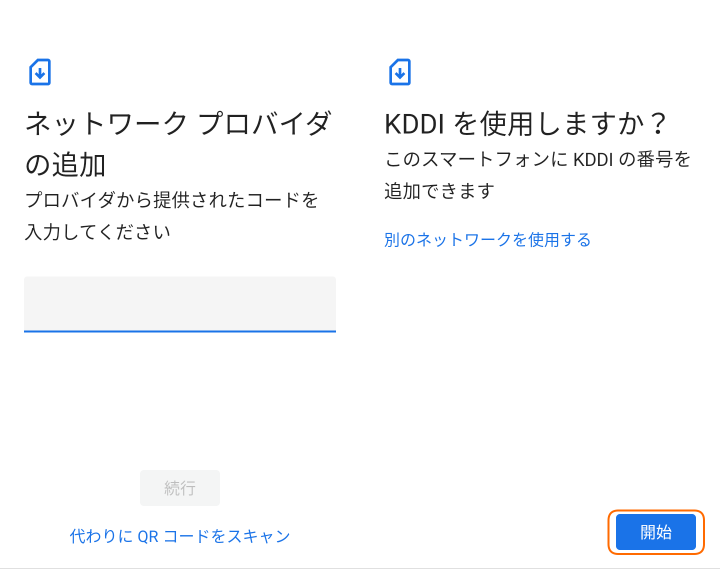This screenshot has height=569, width=720.
Task: Click the KDDI を使用しますか？ heading
Action: tap(526, 124)
